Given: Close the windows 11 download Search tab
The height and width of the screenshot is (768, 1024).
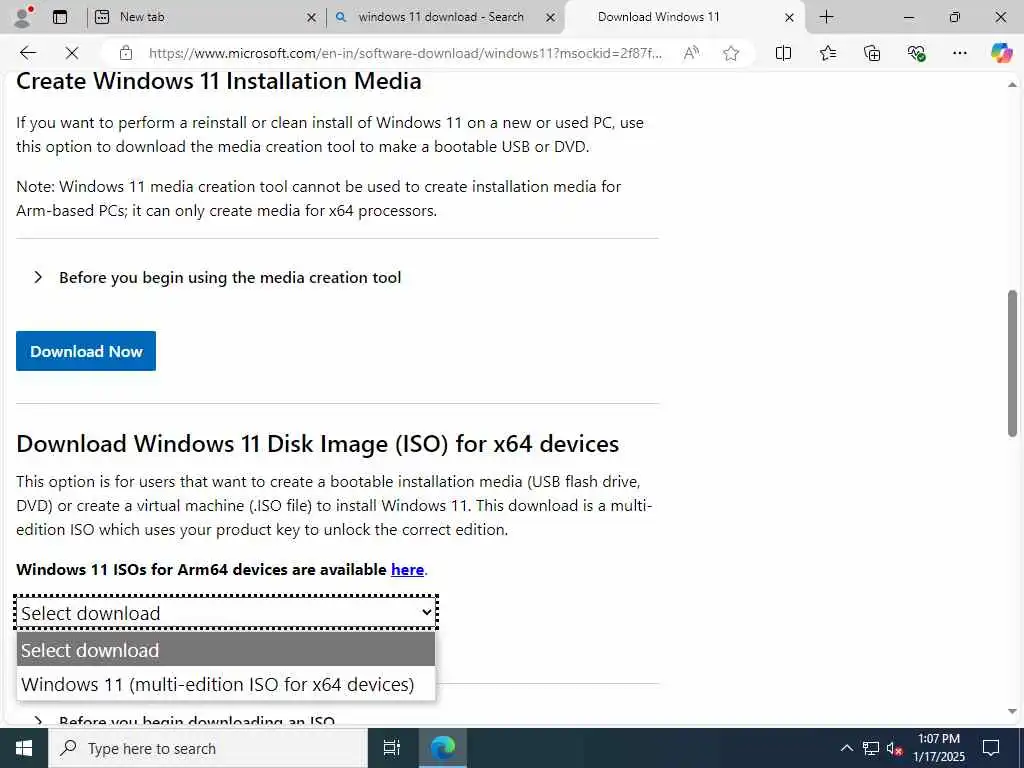Looking at the screenshot, I should [x=551, y=18].
